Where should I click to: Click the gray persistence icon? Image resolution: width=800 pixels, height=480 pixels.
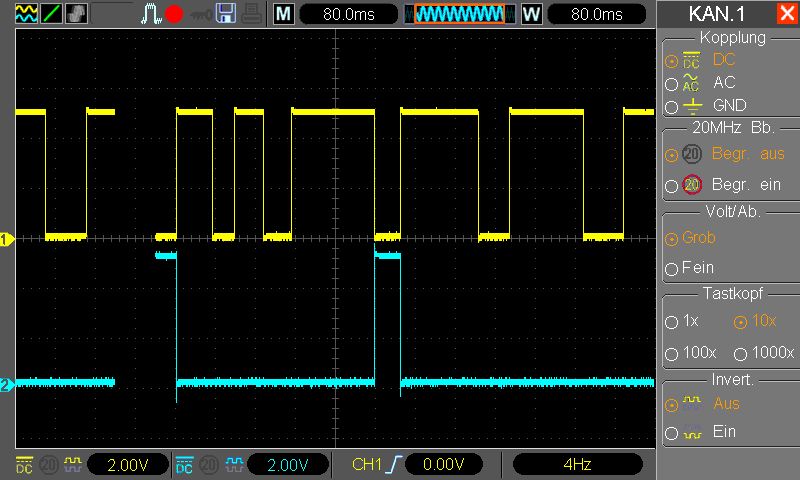(77, 14)
